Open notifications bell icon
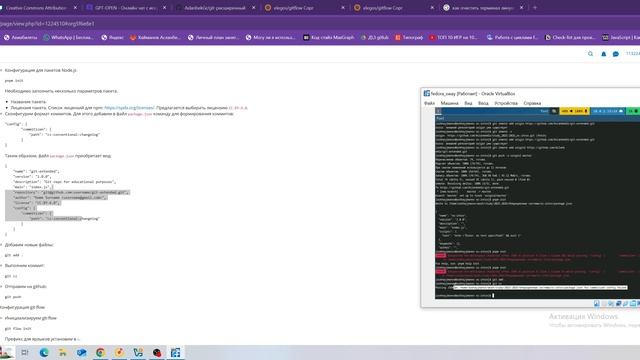Viewport: 640px width, 360px height. 603,54
